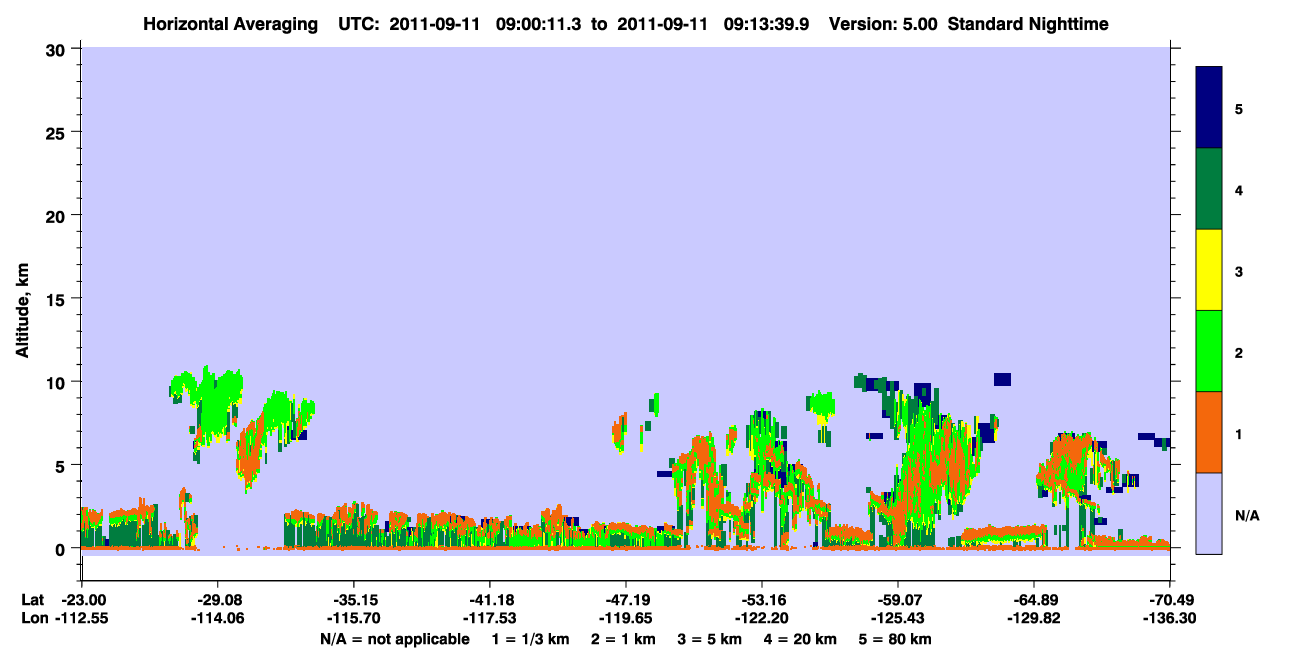This screenshot has height=667, width=1300.
Task: Click the longitude value -112.55
Action: (81, 619)
